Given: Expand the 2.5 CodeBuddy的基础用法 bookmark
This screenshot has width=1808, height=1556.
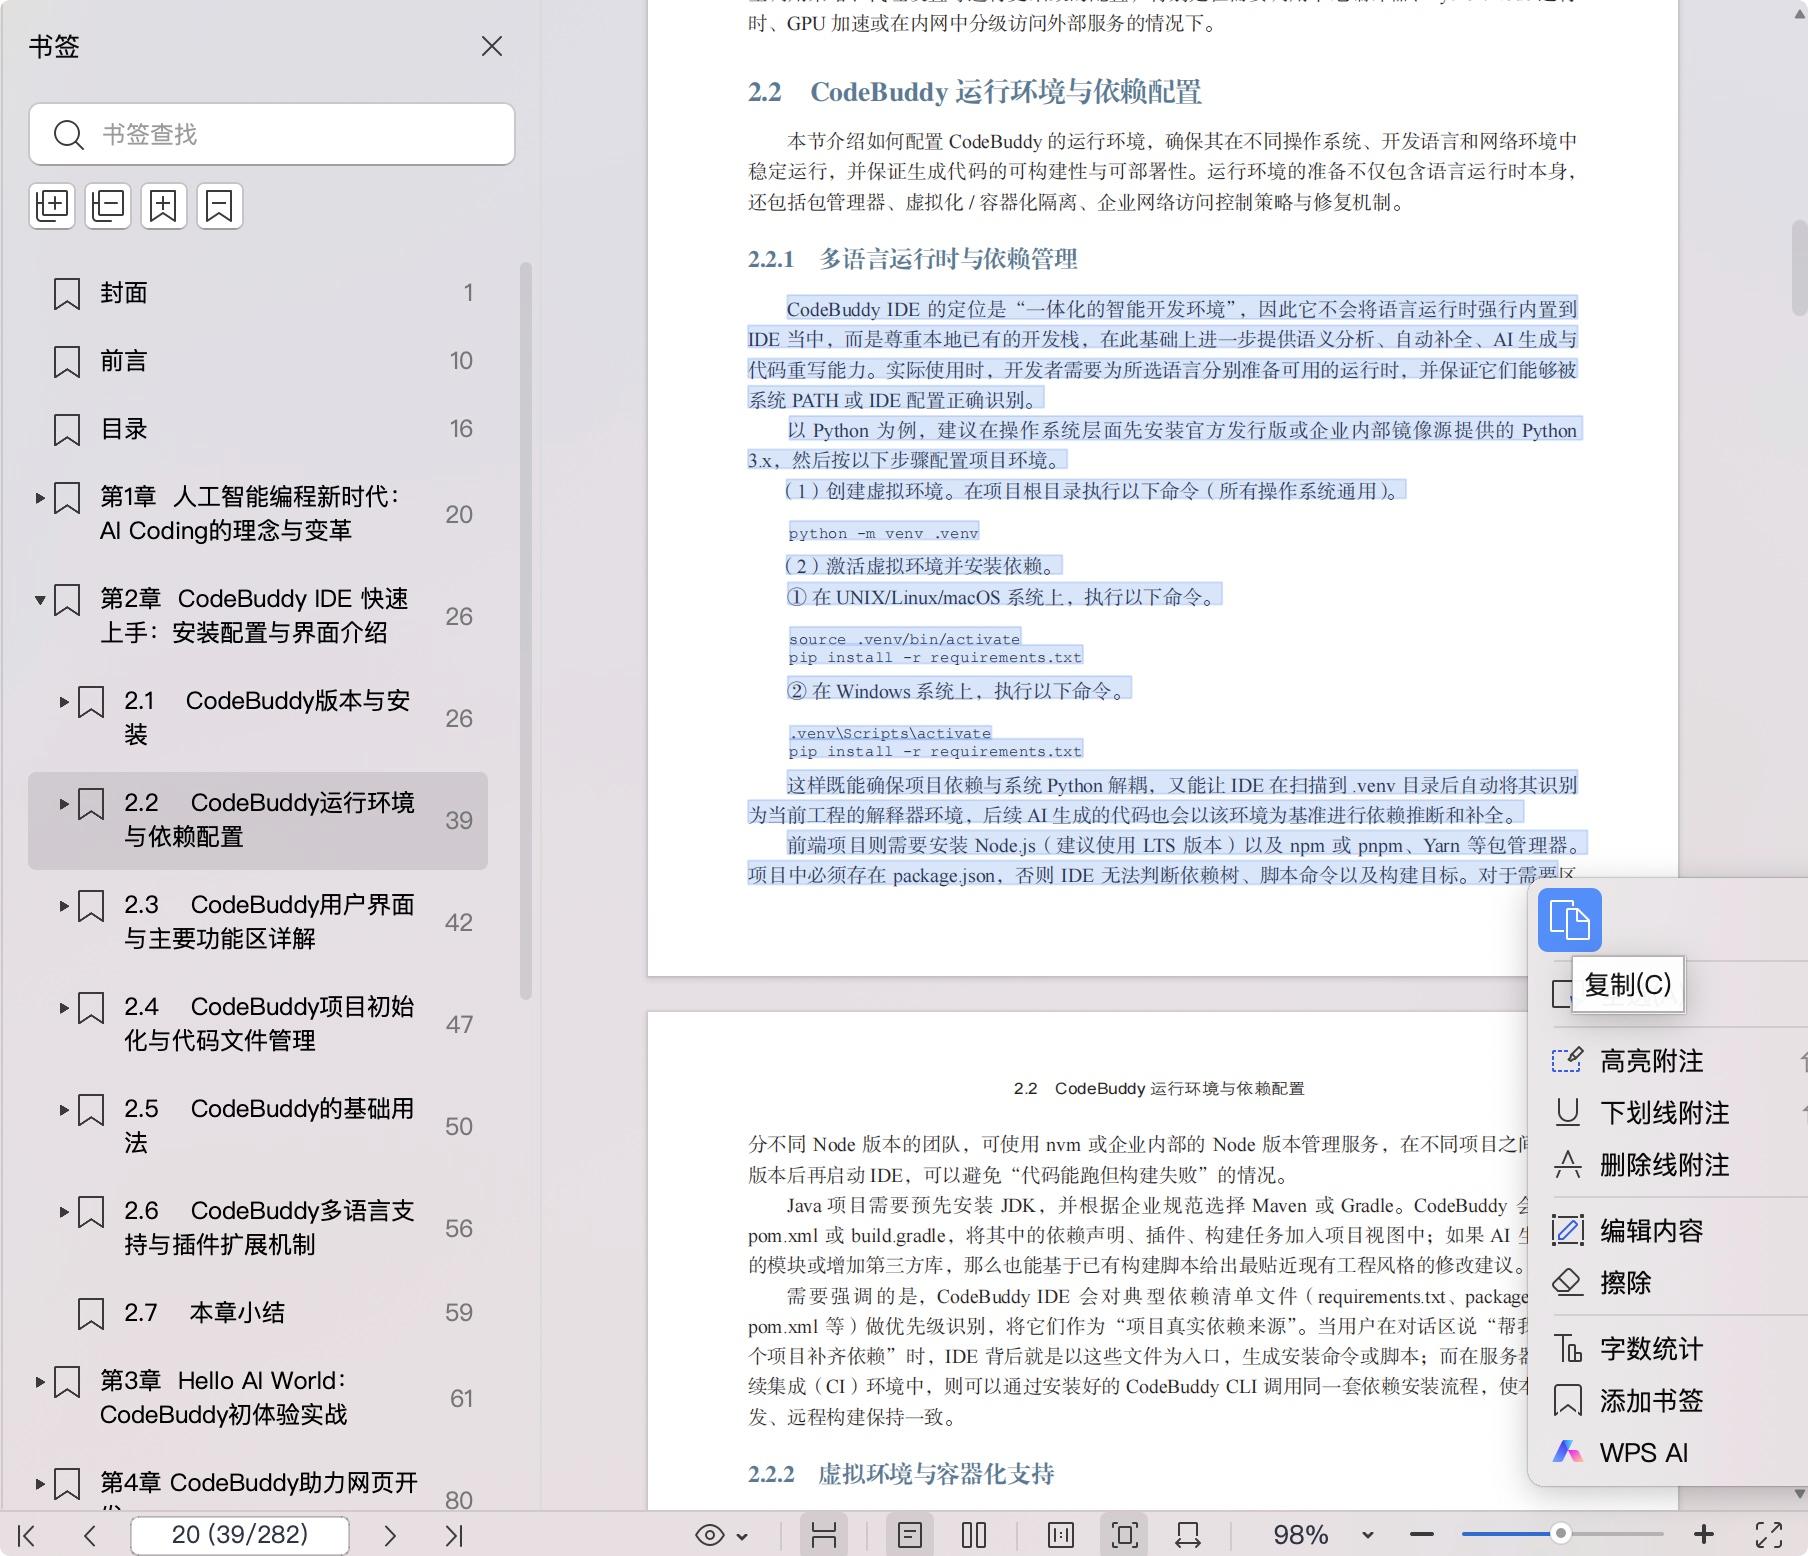Looking at the screenshot, I should point(64,1110).
